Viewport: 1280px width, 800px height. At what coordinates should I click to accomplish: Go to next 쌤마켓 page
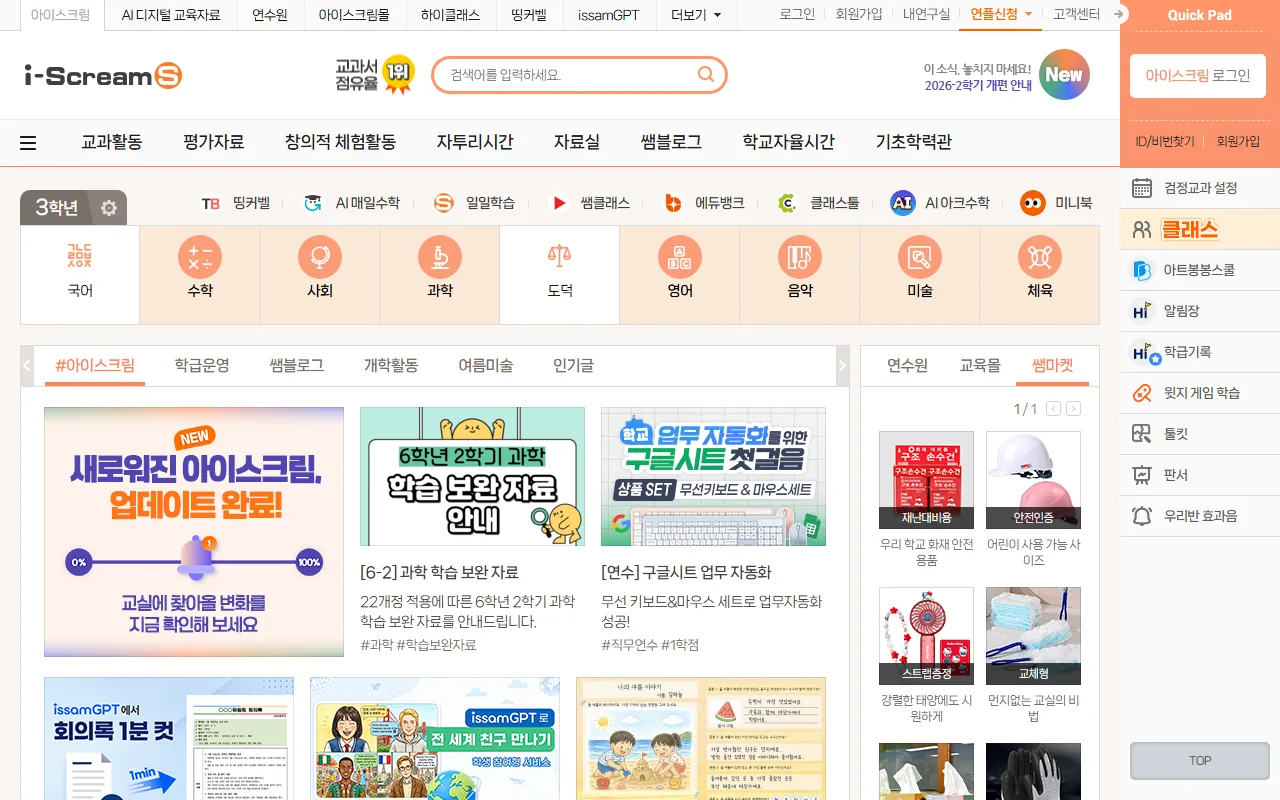(1073, 409)
